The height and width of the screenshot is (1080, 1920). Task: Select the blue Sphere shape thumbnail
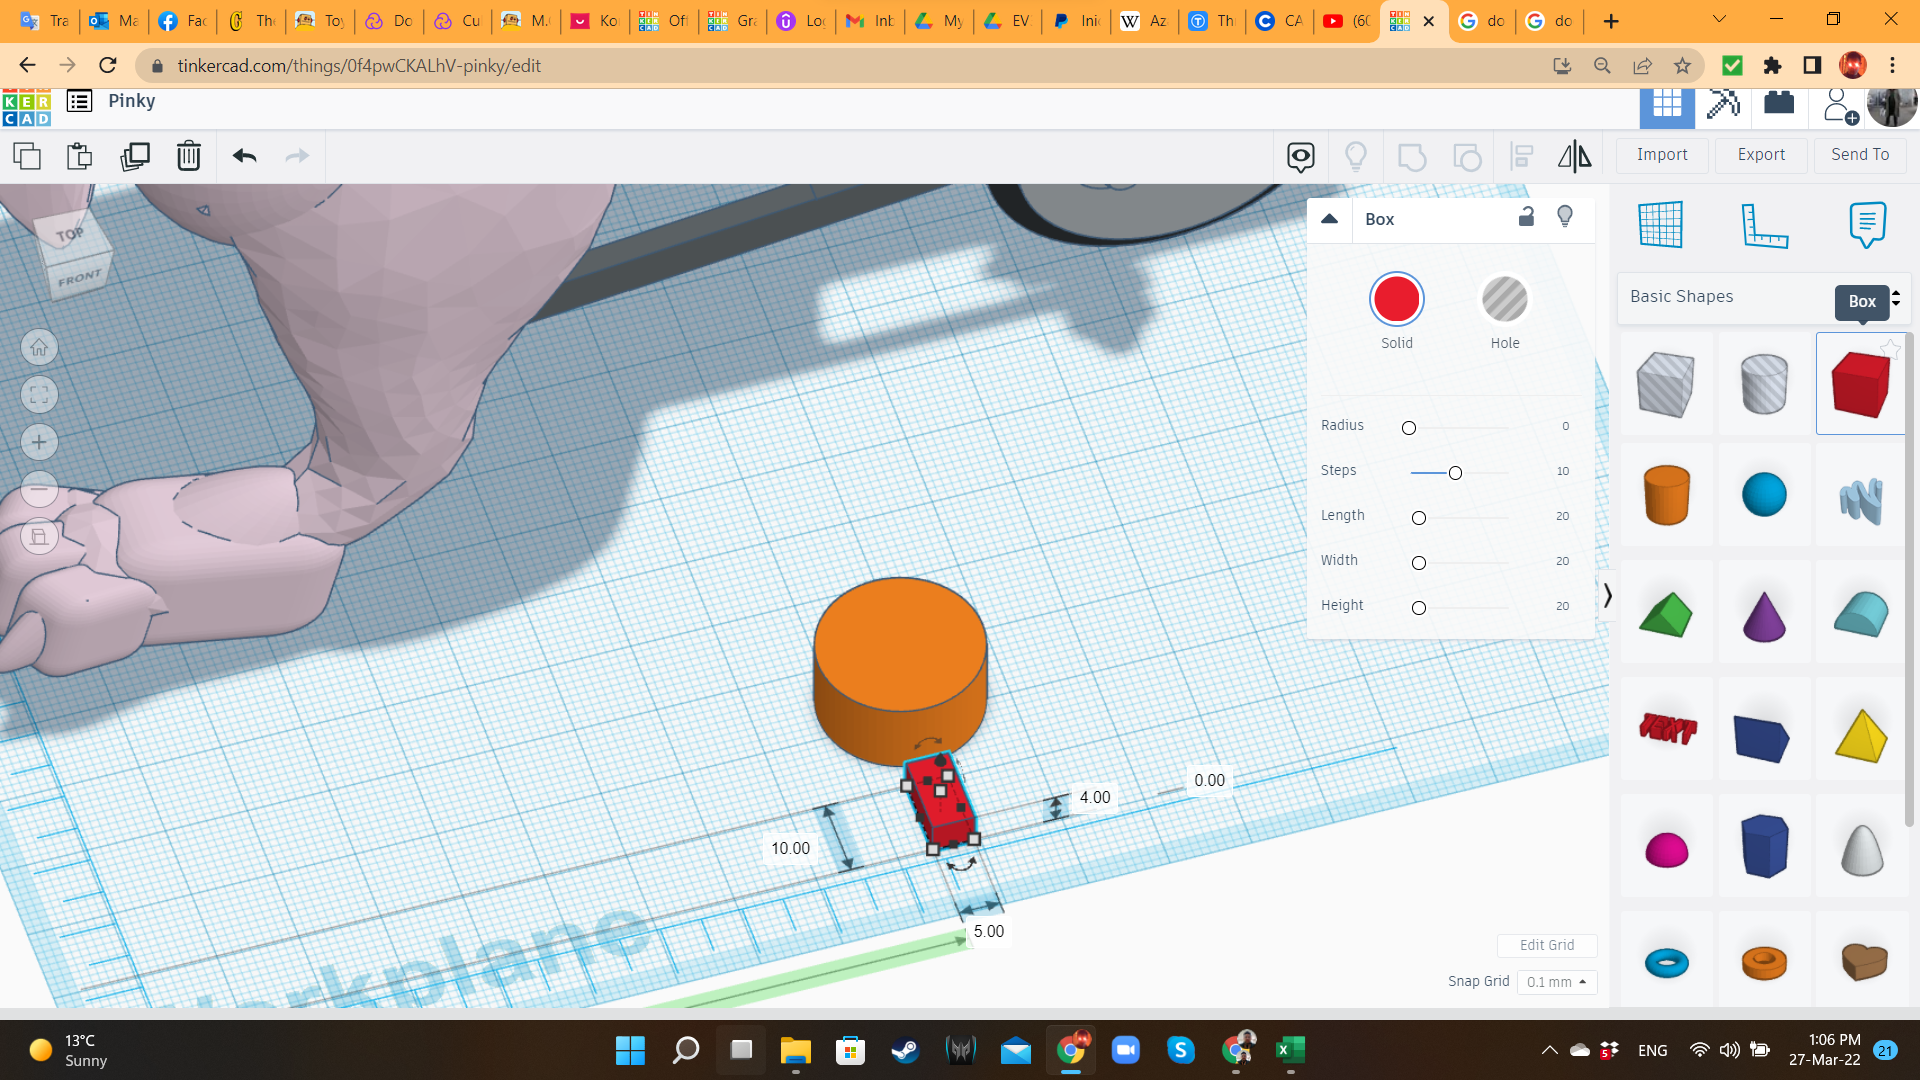pyautogui.click(x=1764, y=495)
